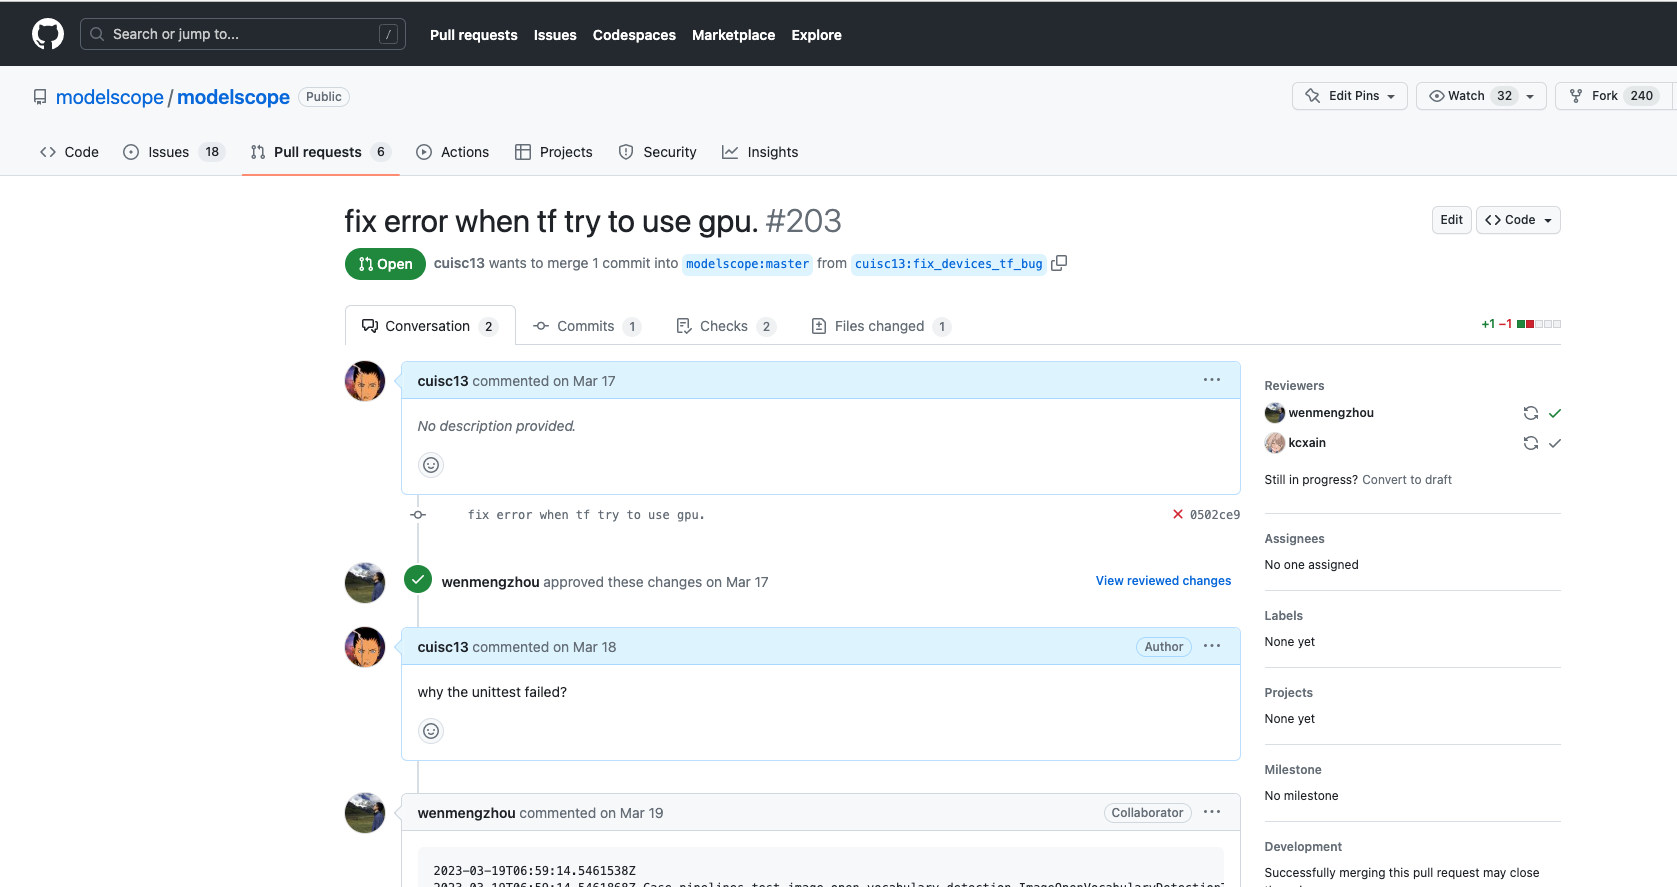Click the repository book icon
1677x887 pixels.
pos(40,97)
